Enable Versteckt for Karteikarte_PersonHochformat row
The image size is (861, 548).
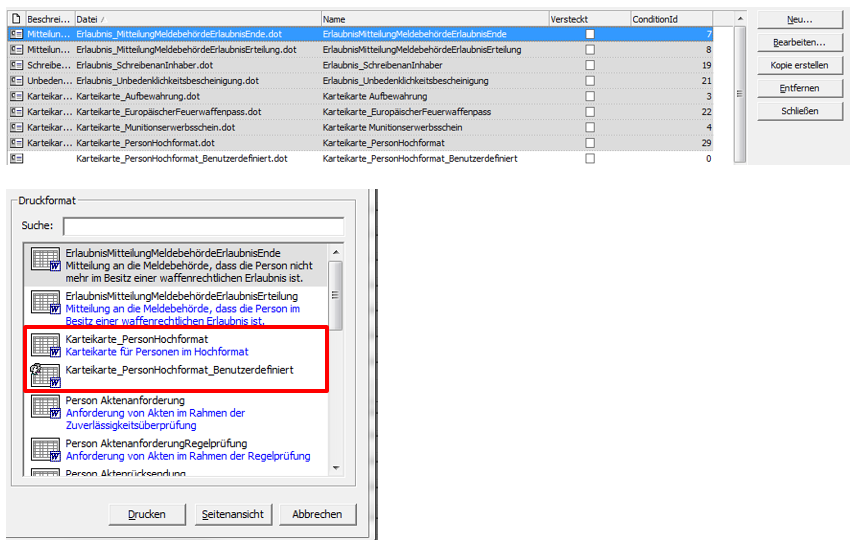click(x=590, y=143)
